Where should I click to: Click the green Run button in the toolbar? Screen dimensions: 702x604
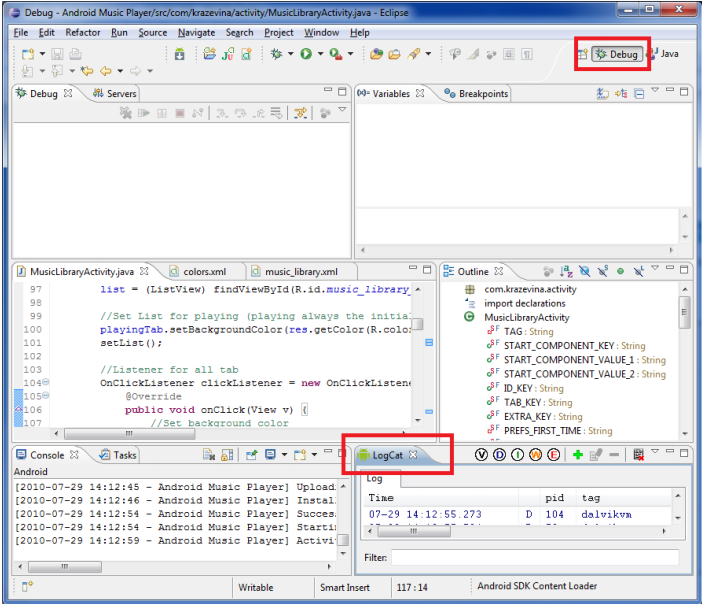coord(306,54)
